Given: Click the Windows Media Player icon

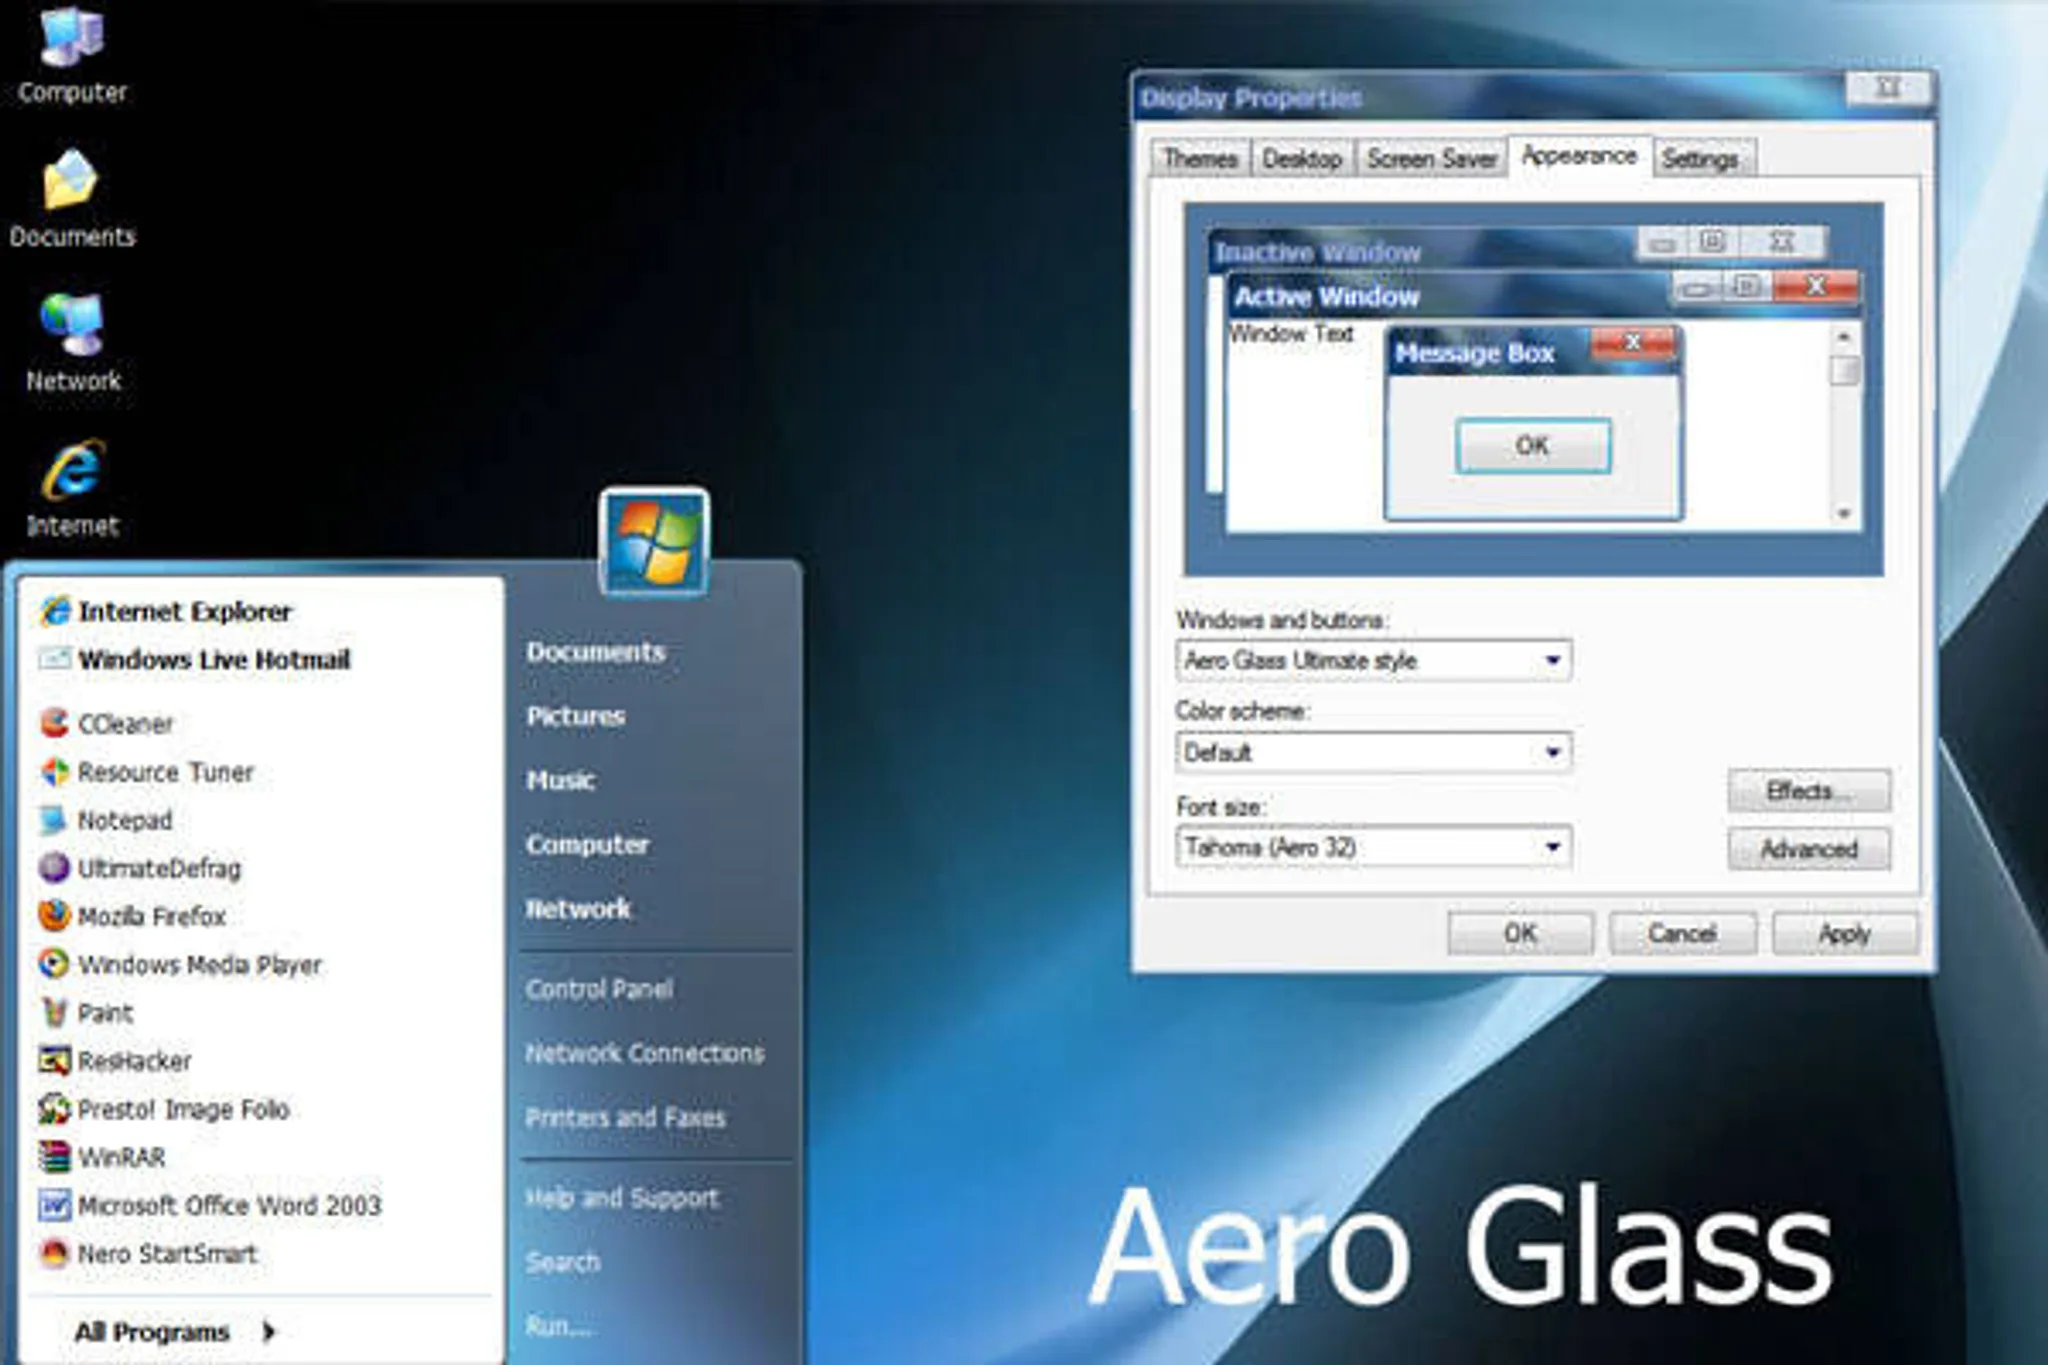Looking at the screenshot, I should pyautogui.click(x=54, y=964).
